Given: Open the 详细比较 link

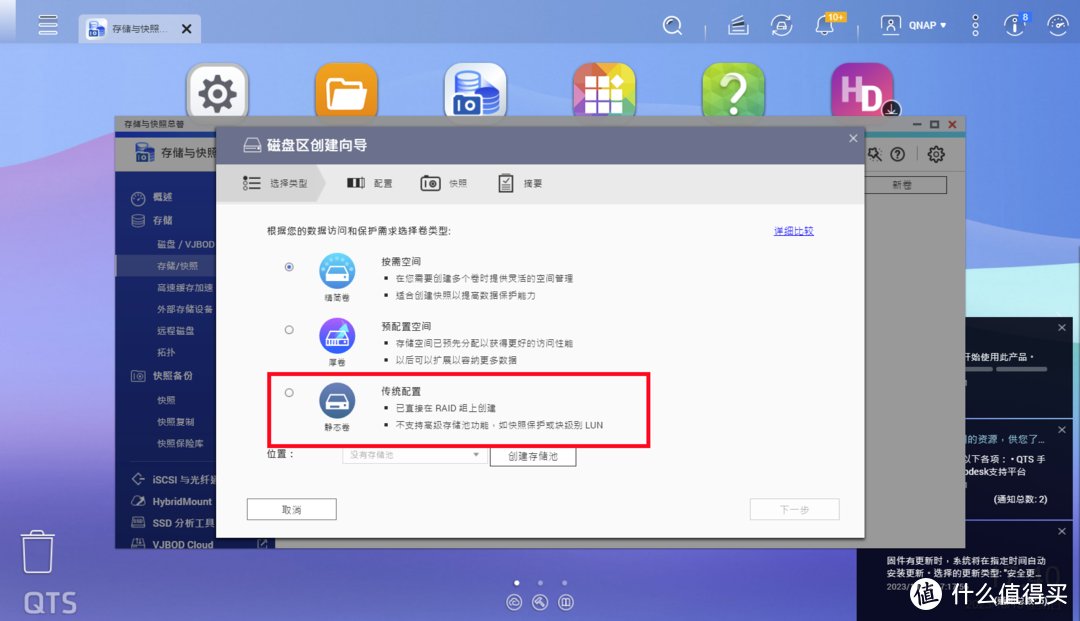Looking at the screenshot, I should point(793,231).
